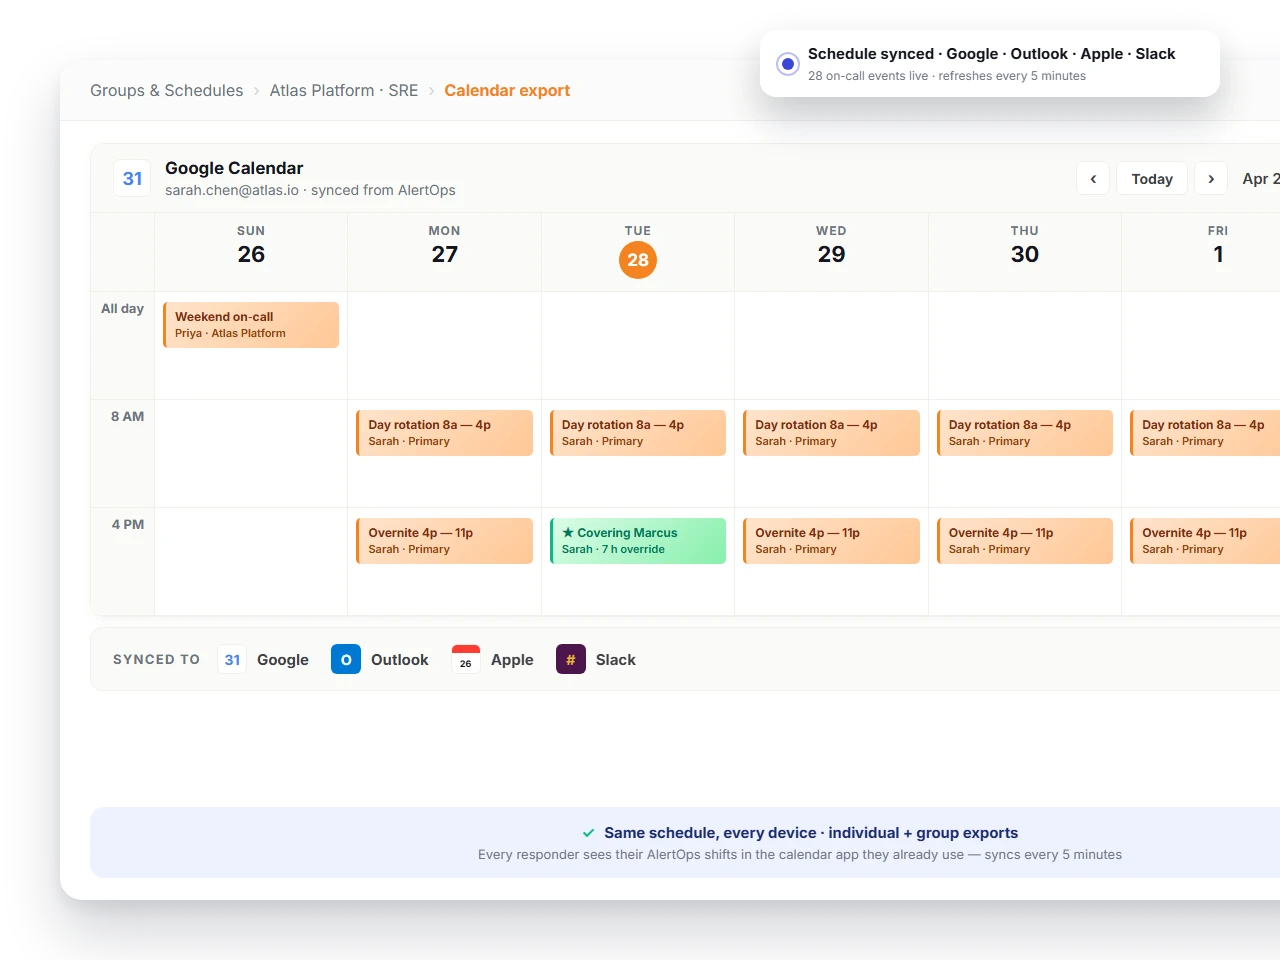
Task: Open Monday Overnite 4p–11p event
Action: tap(444, 541)
